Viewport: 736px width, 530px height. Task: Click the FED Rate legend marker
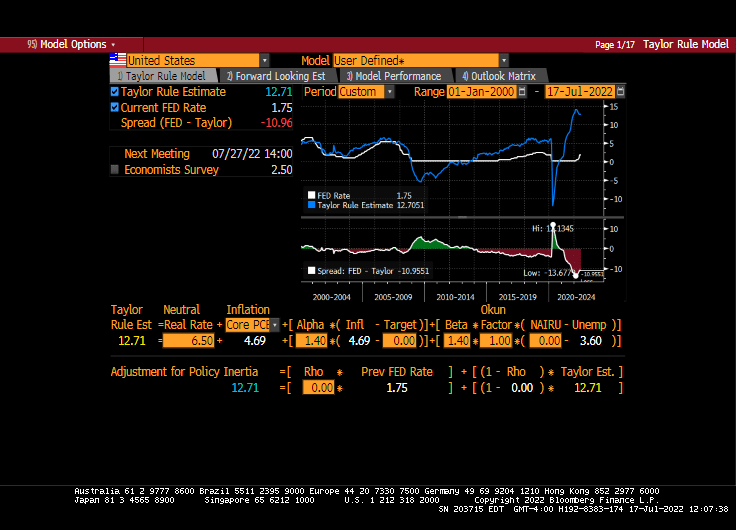[311, 196]
